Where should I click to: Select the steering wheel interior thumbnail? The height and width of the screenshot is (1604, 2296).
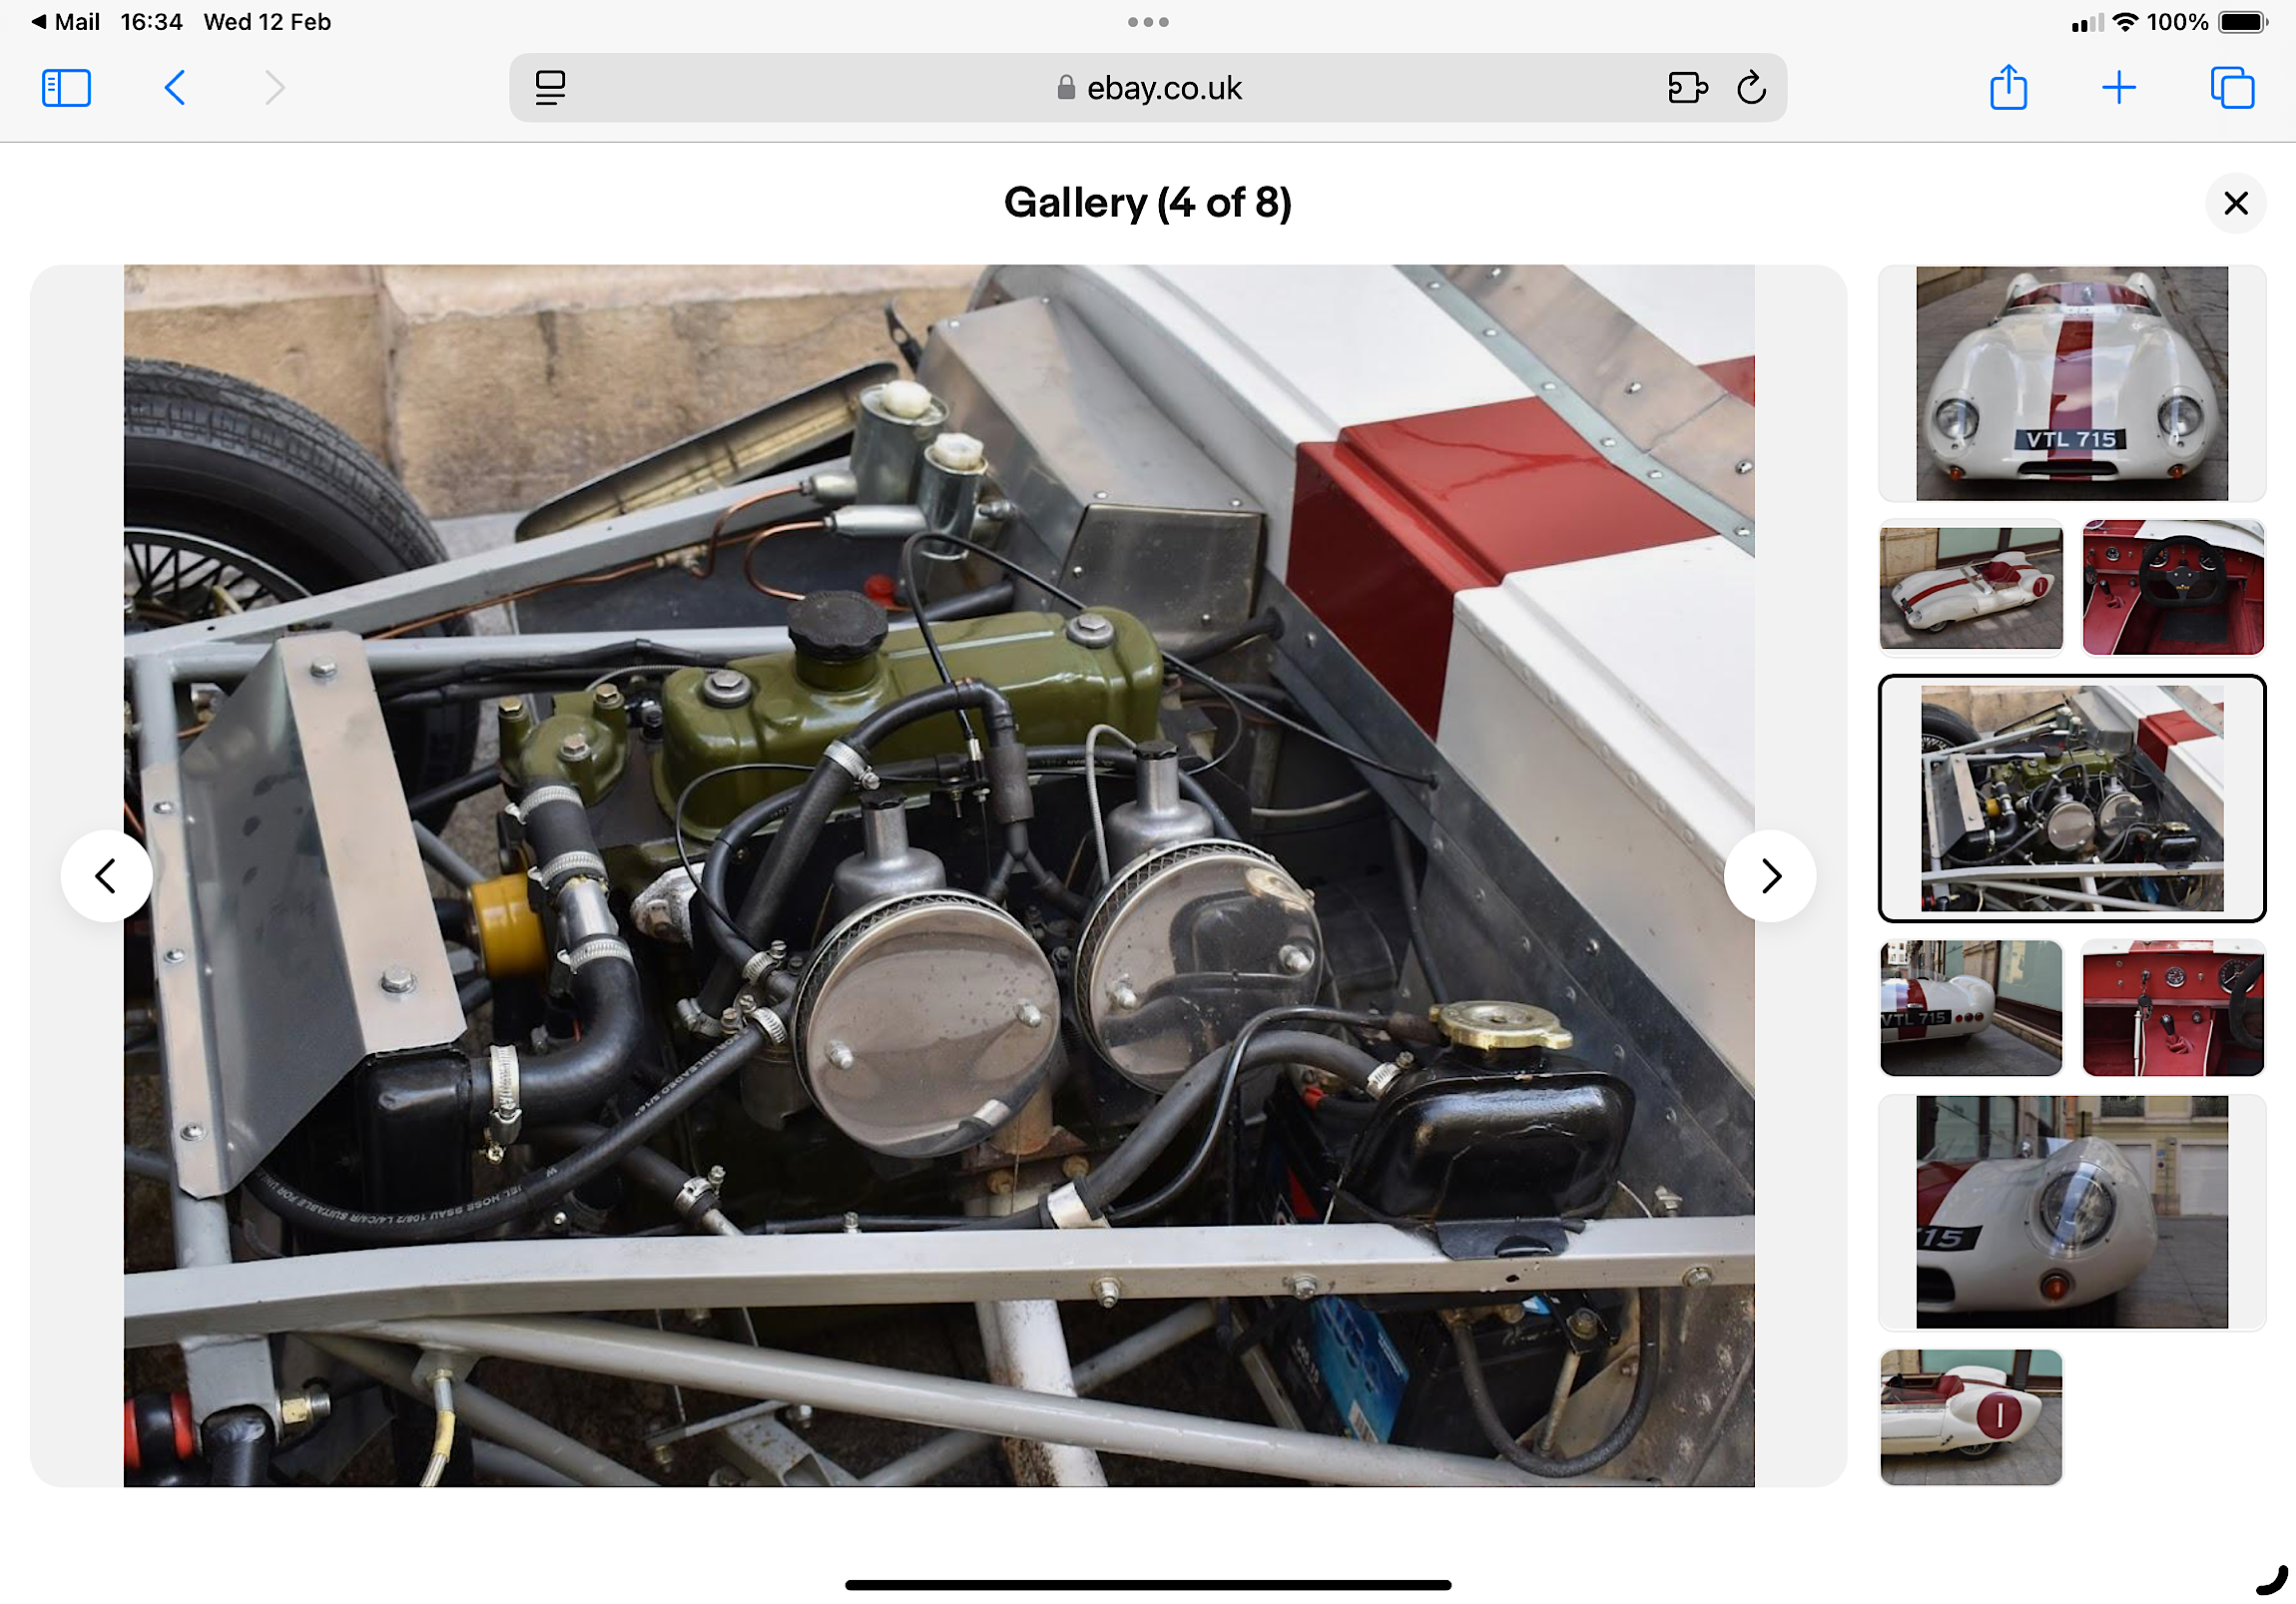click(x=2172, y=588)
